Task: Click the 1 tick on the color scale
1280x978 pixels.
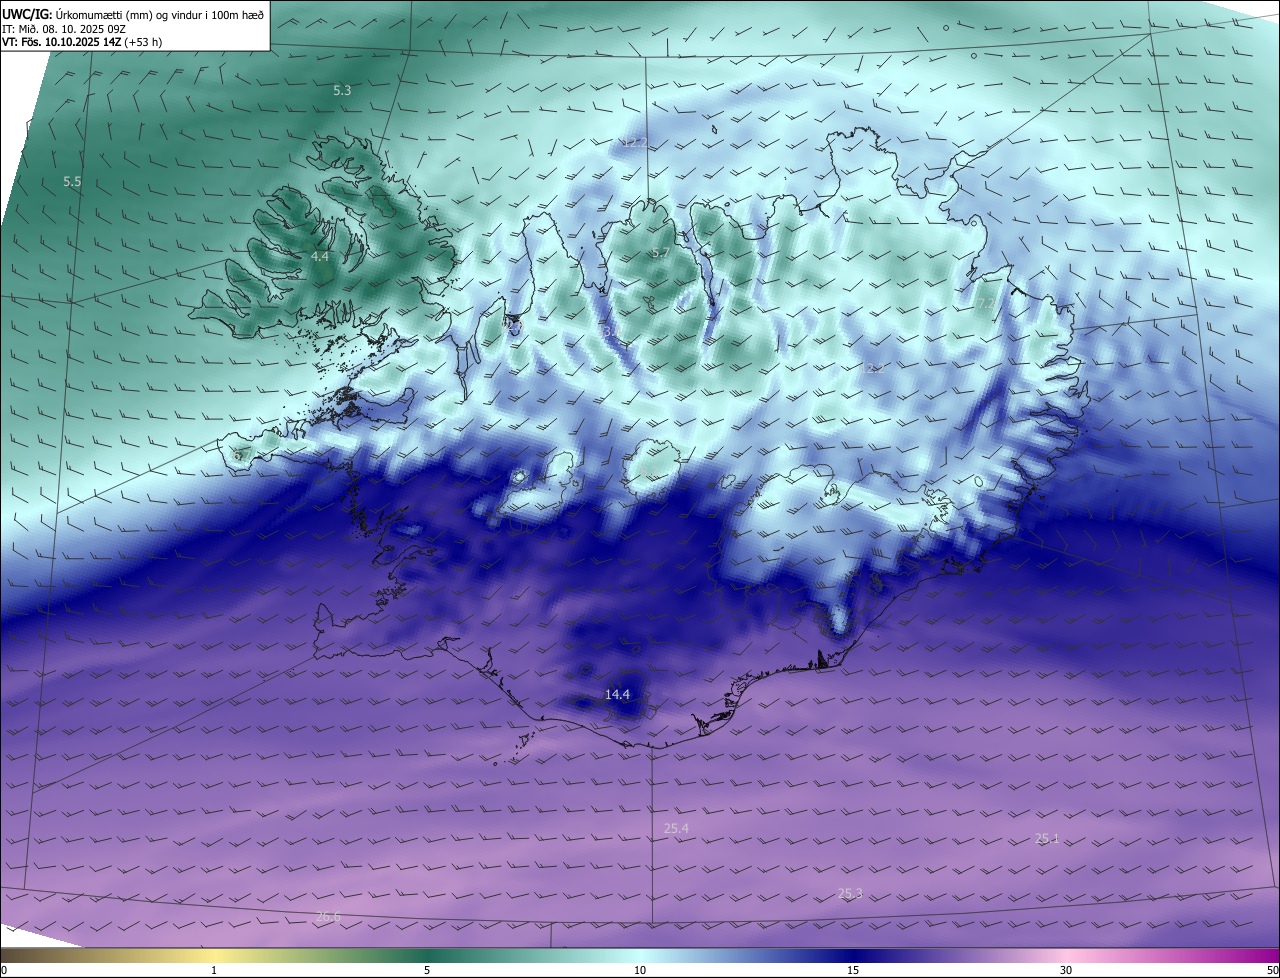Action: [x=214, y=970]
